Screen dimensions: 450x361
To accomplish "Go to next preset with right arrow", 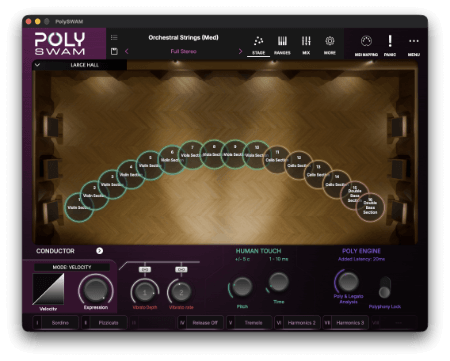I will [240, 51].
